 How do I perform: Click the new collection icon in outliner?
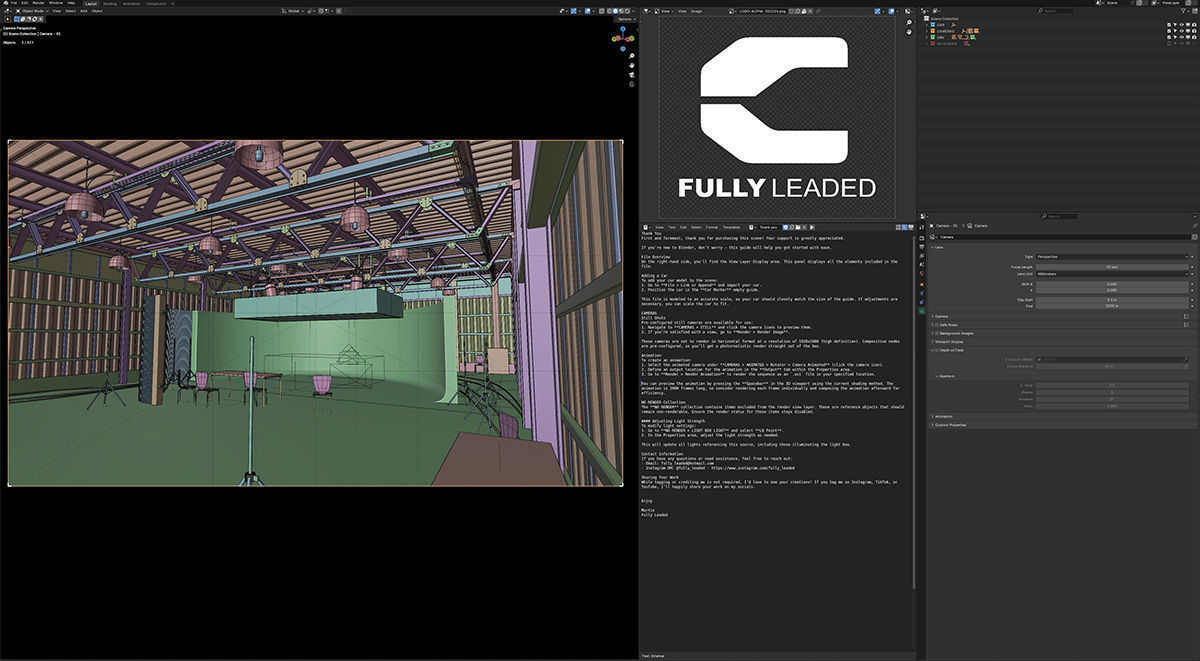point(1195,11)
